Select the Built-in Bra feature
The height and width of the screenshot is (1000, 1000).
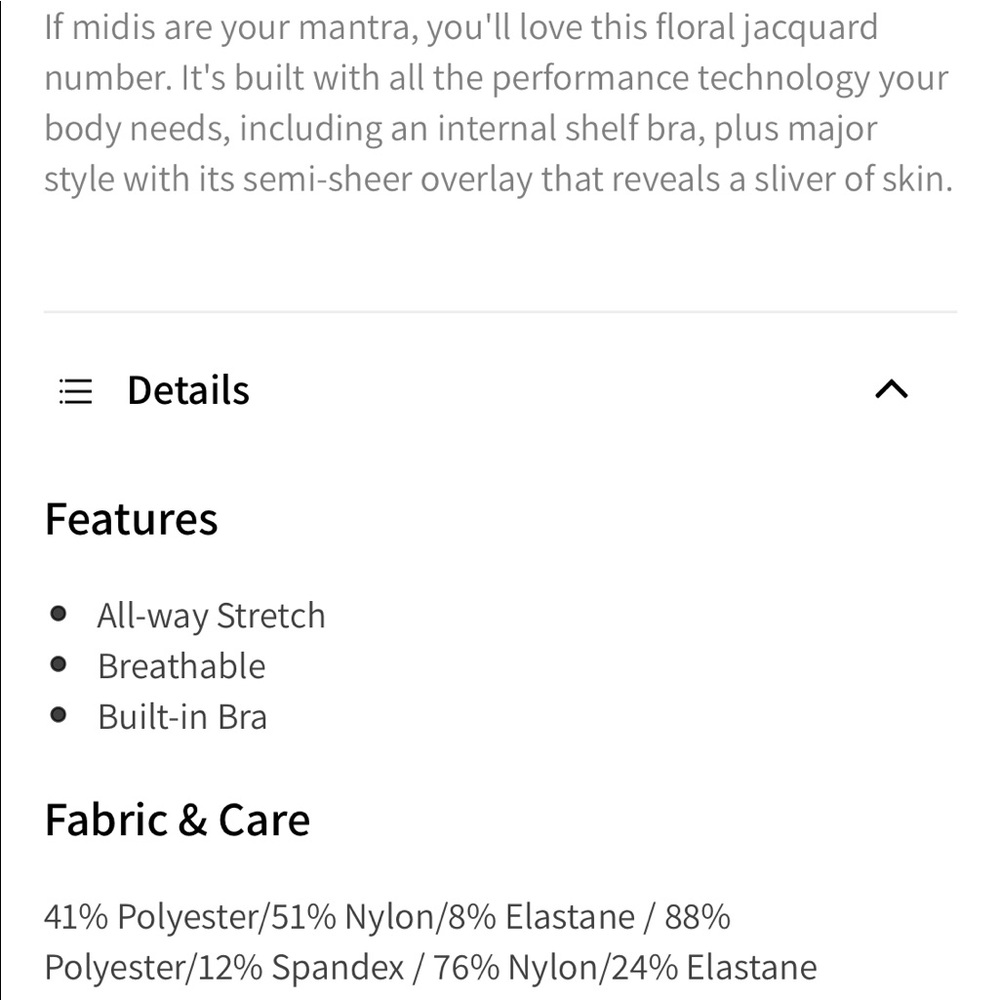180,715
